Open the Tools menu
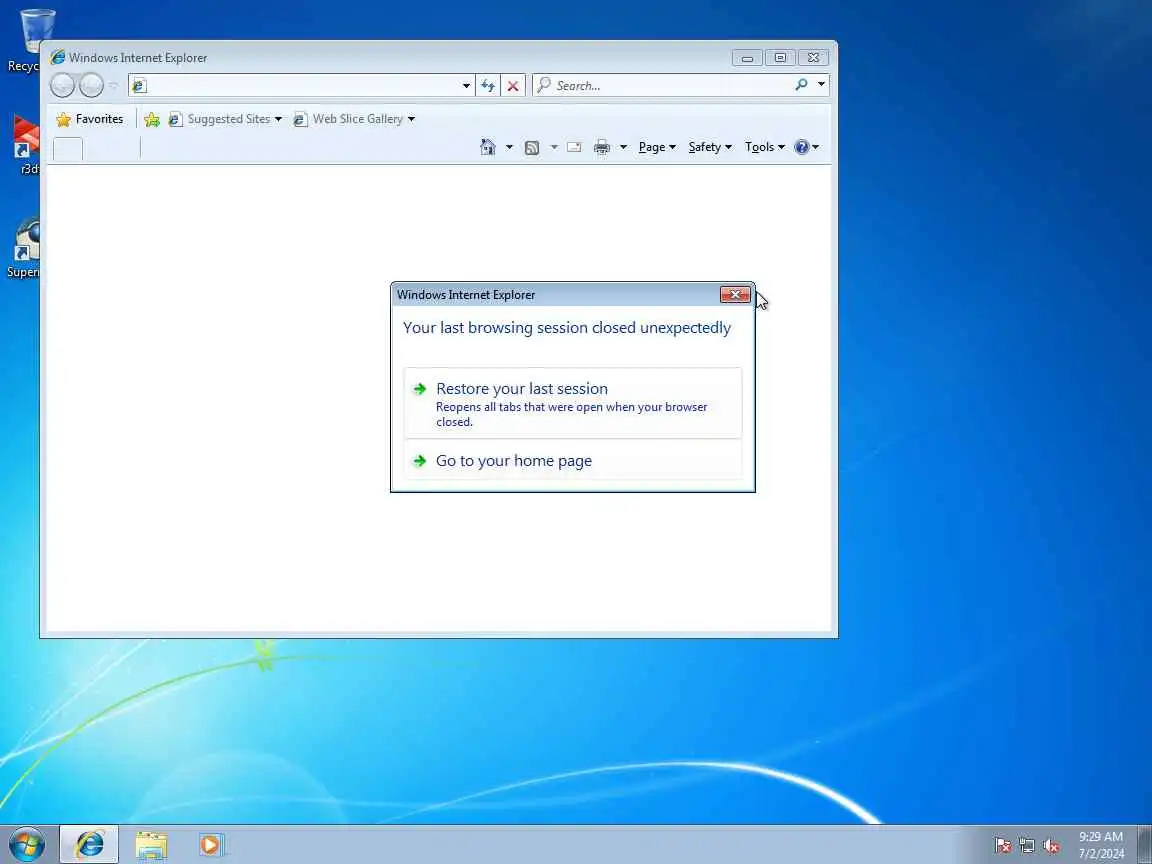This screenshot has width=1152, height=864. point(765,147)
